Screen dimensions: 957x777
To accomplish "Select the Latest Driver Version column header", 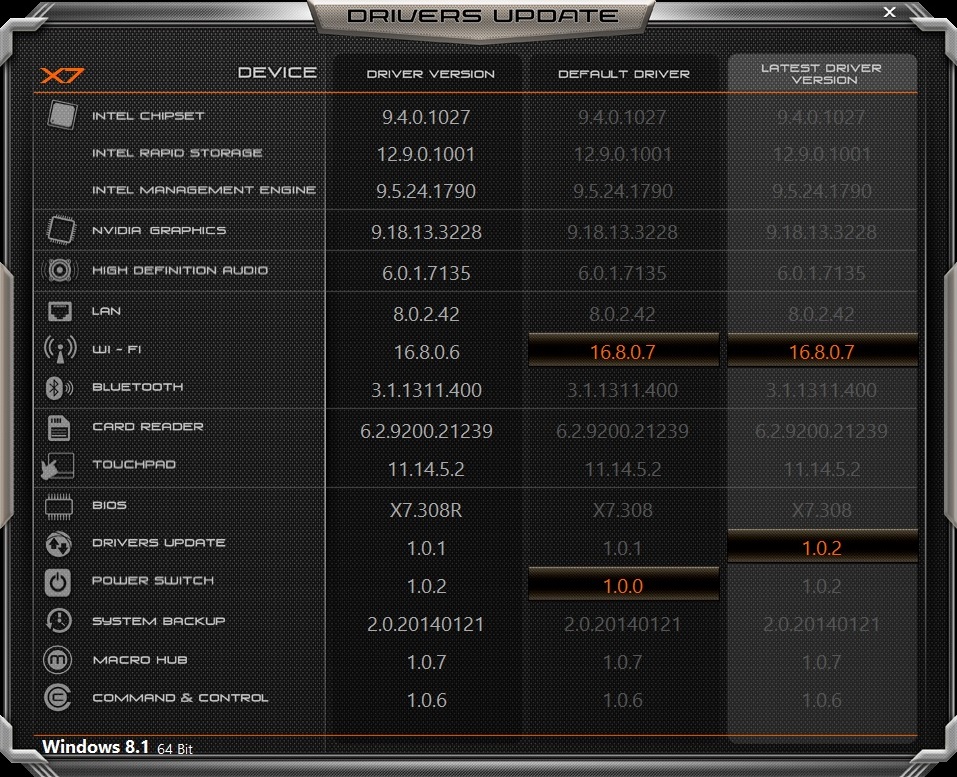I will coord(822,74).
